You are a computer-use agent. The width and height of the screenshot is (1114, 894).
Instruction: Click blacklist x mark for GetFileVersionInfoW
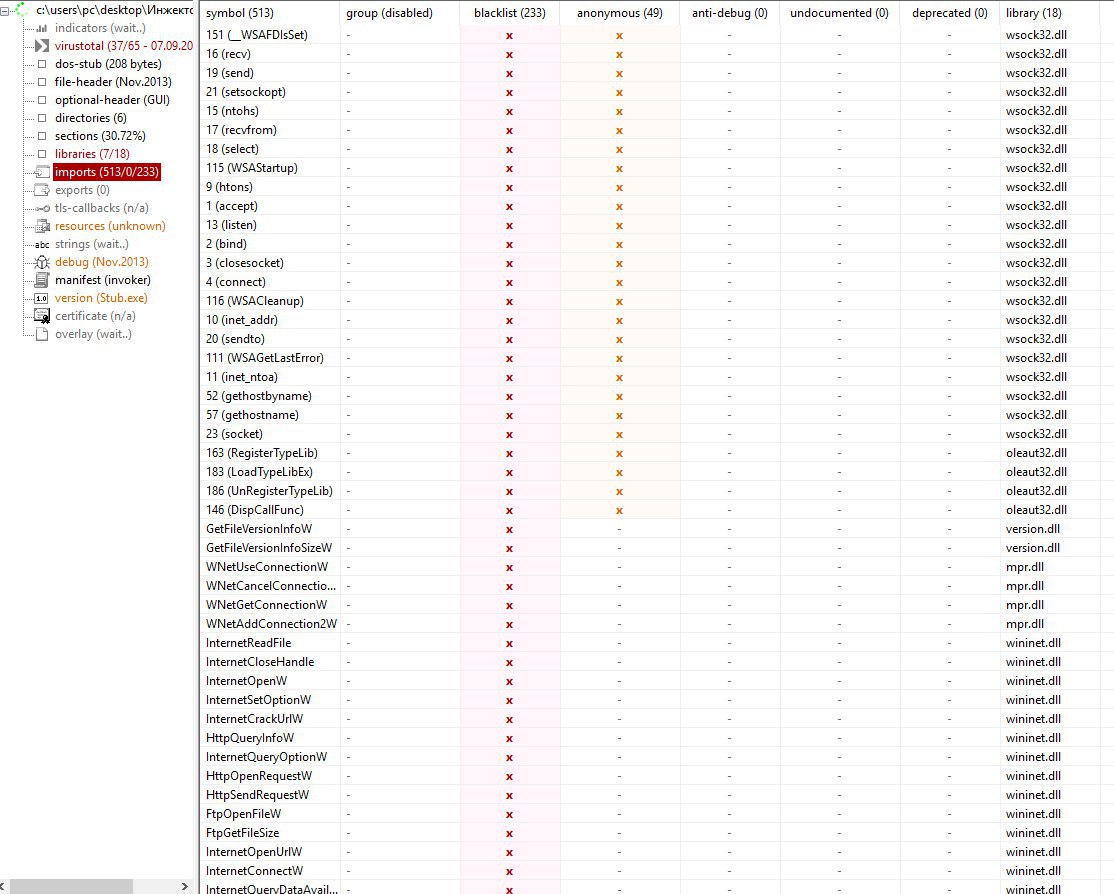pyautogui.click(x=509, y=529)
